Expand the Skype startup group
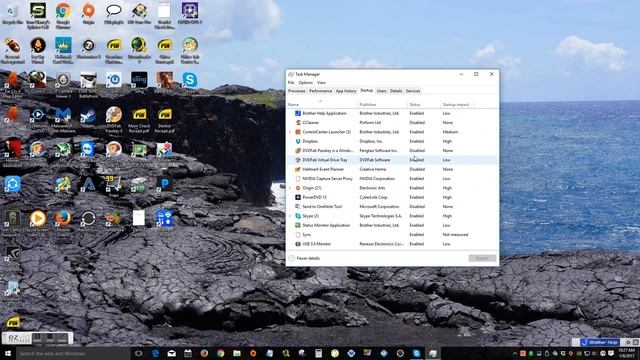Viewport: 640px width, 360px height. 291,216
